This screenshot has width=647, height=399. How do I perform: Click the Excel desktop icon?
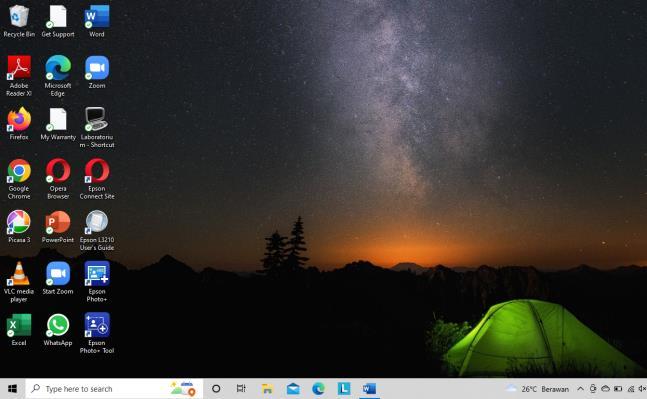pyautogui.click(x=19, y=330)
